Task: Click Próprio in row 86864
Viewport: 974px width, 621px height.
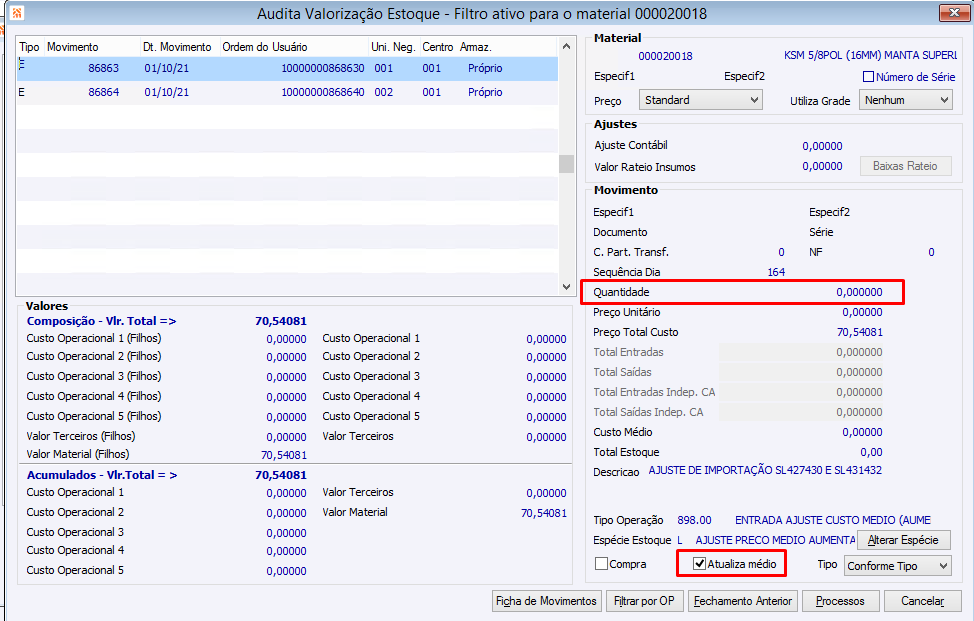Action: [x=485, y=93]
